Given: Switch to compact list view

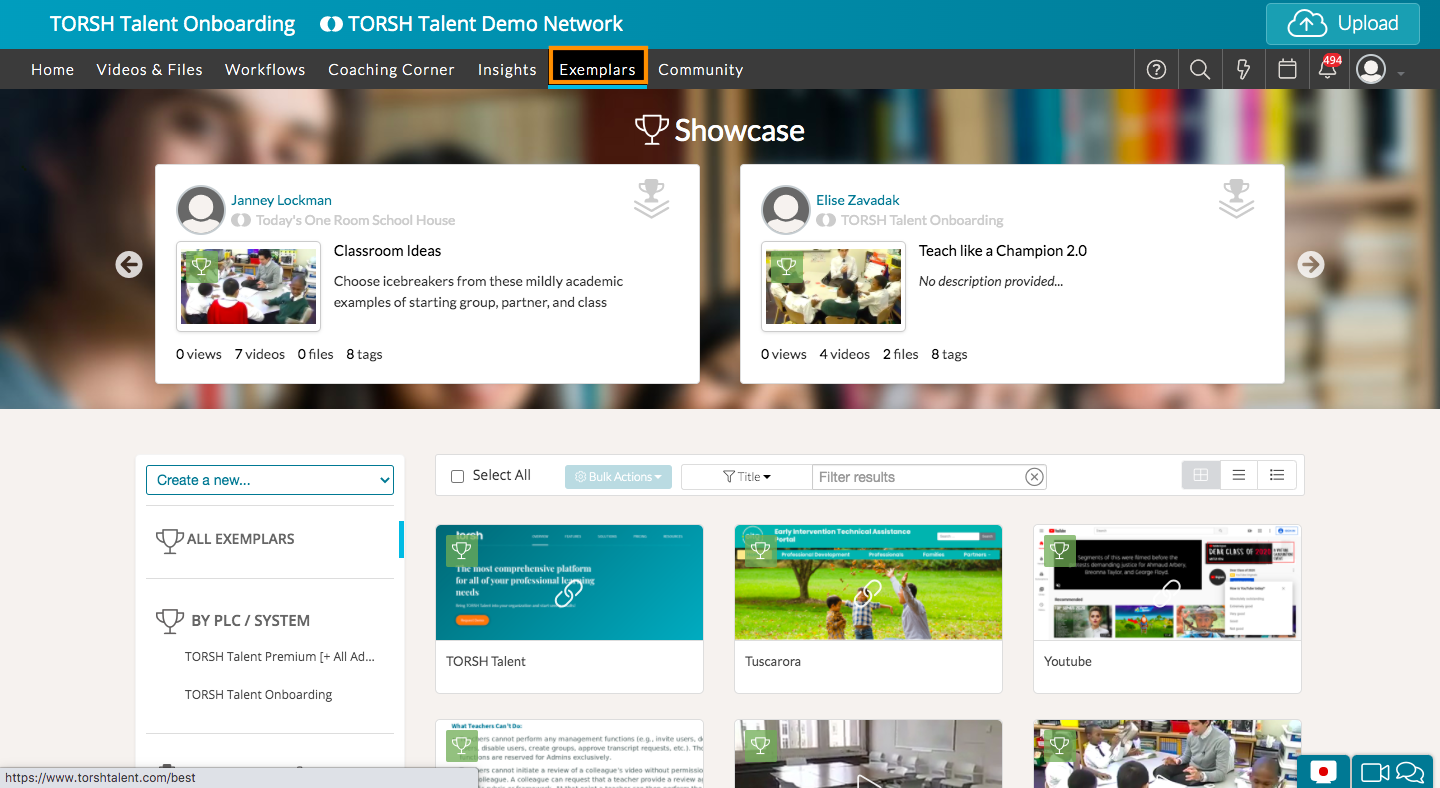Looking at the screenshot, I should click(x=1239, y=475).
